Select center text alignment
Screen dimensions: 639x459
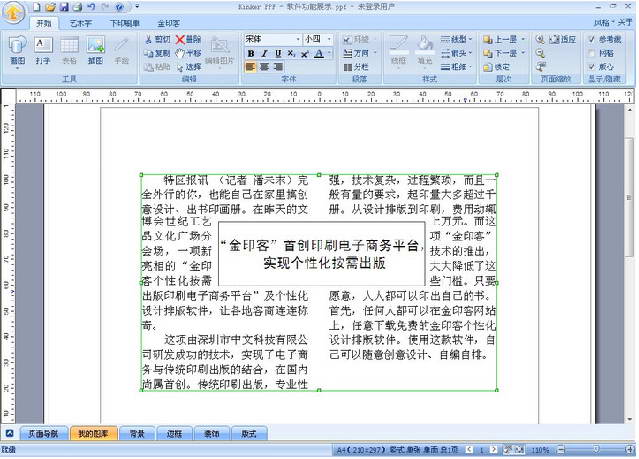pos(264,66)
